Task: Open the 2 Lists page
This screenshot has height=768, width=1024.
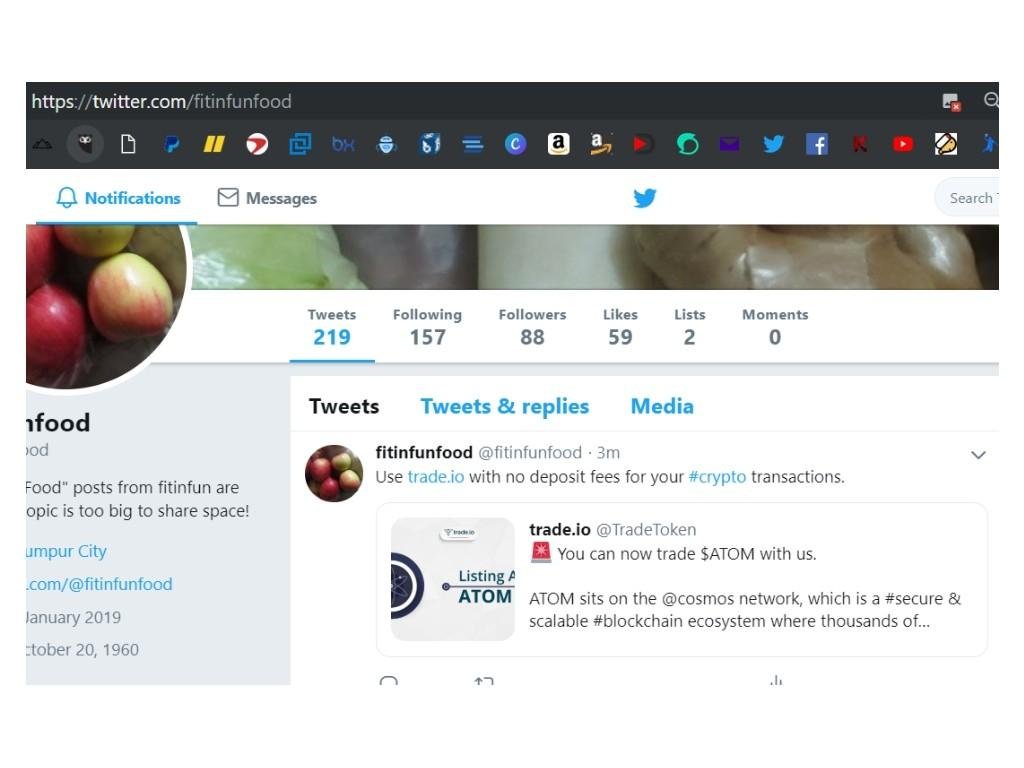Action: (690, 327)
